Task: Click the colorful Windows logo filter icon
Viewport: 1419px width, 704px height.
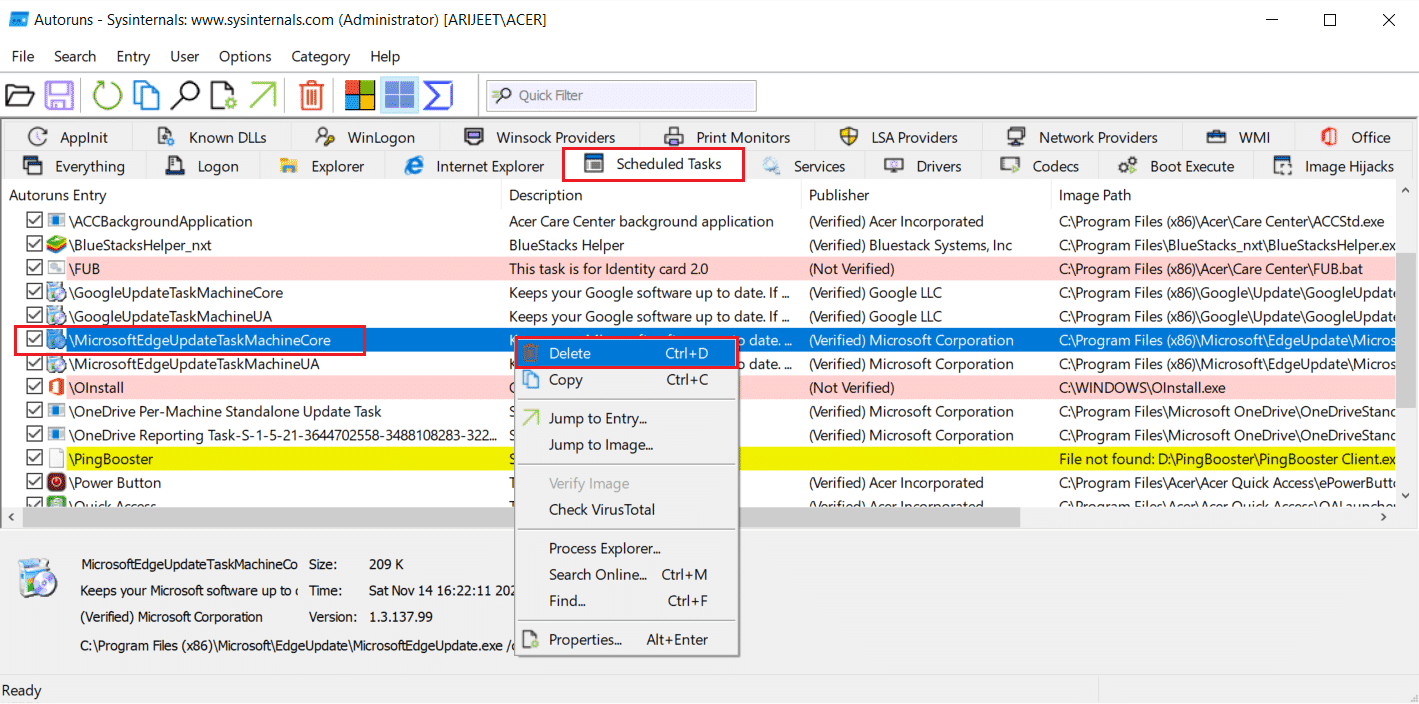Action: click(360, 96)
